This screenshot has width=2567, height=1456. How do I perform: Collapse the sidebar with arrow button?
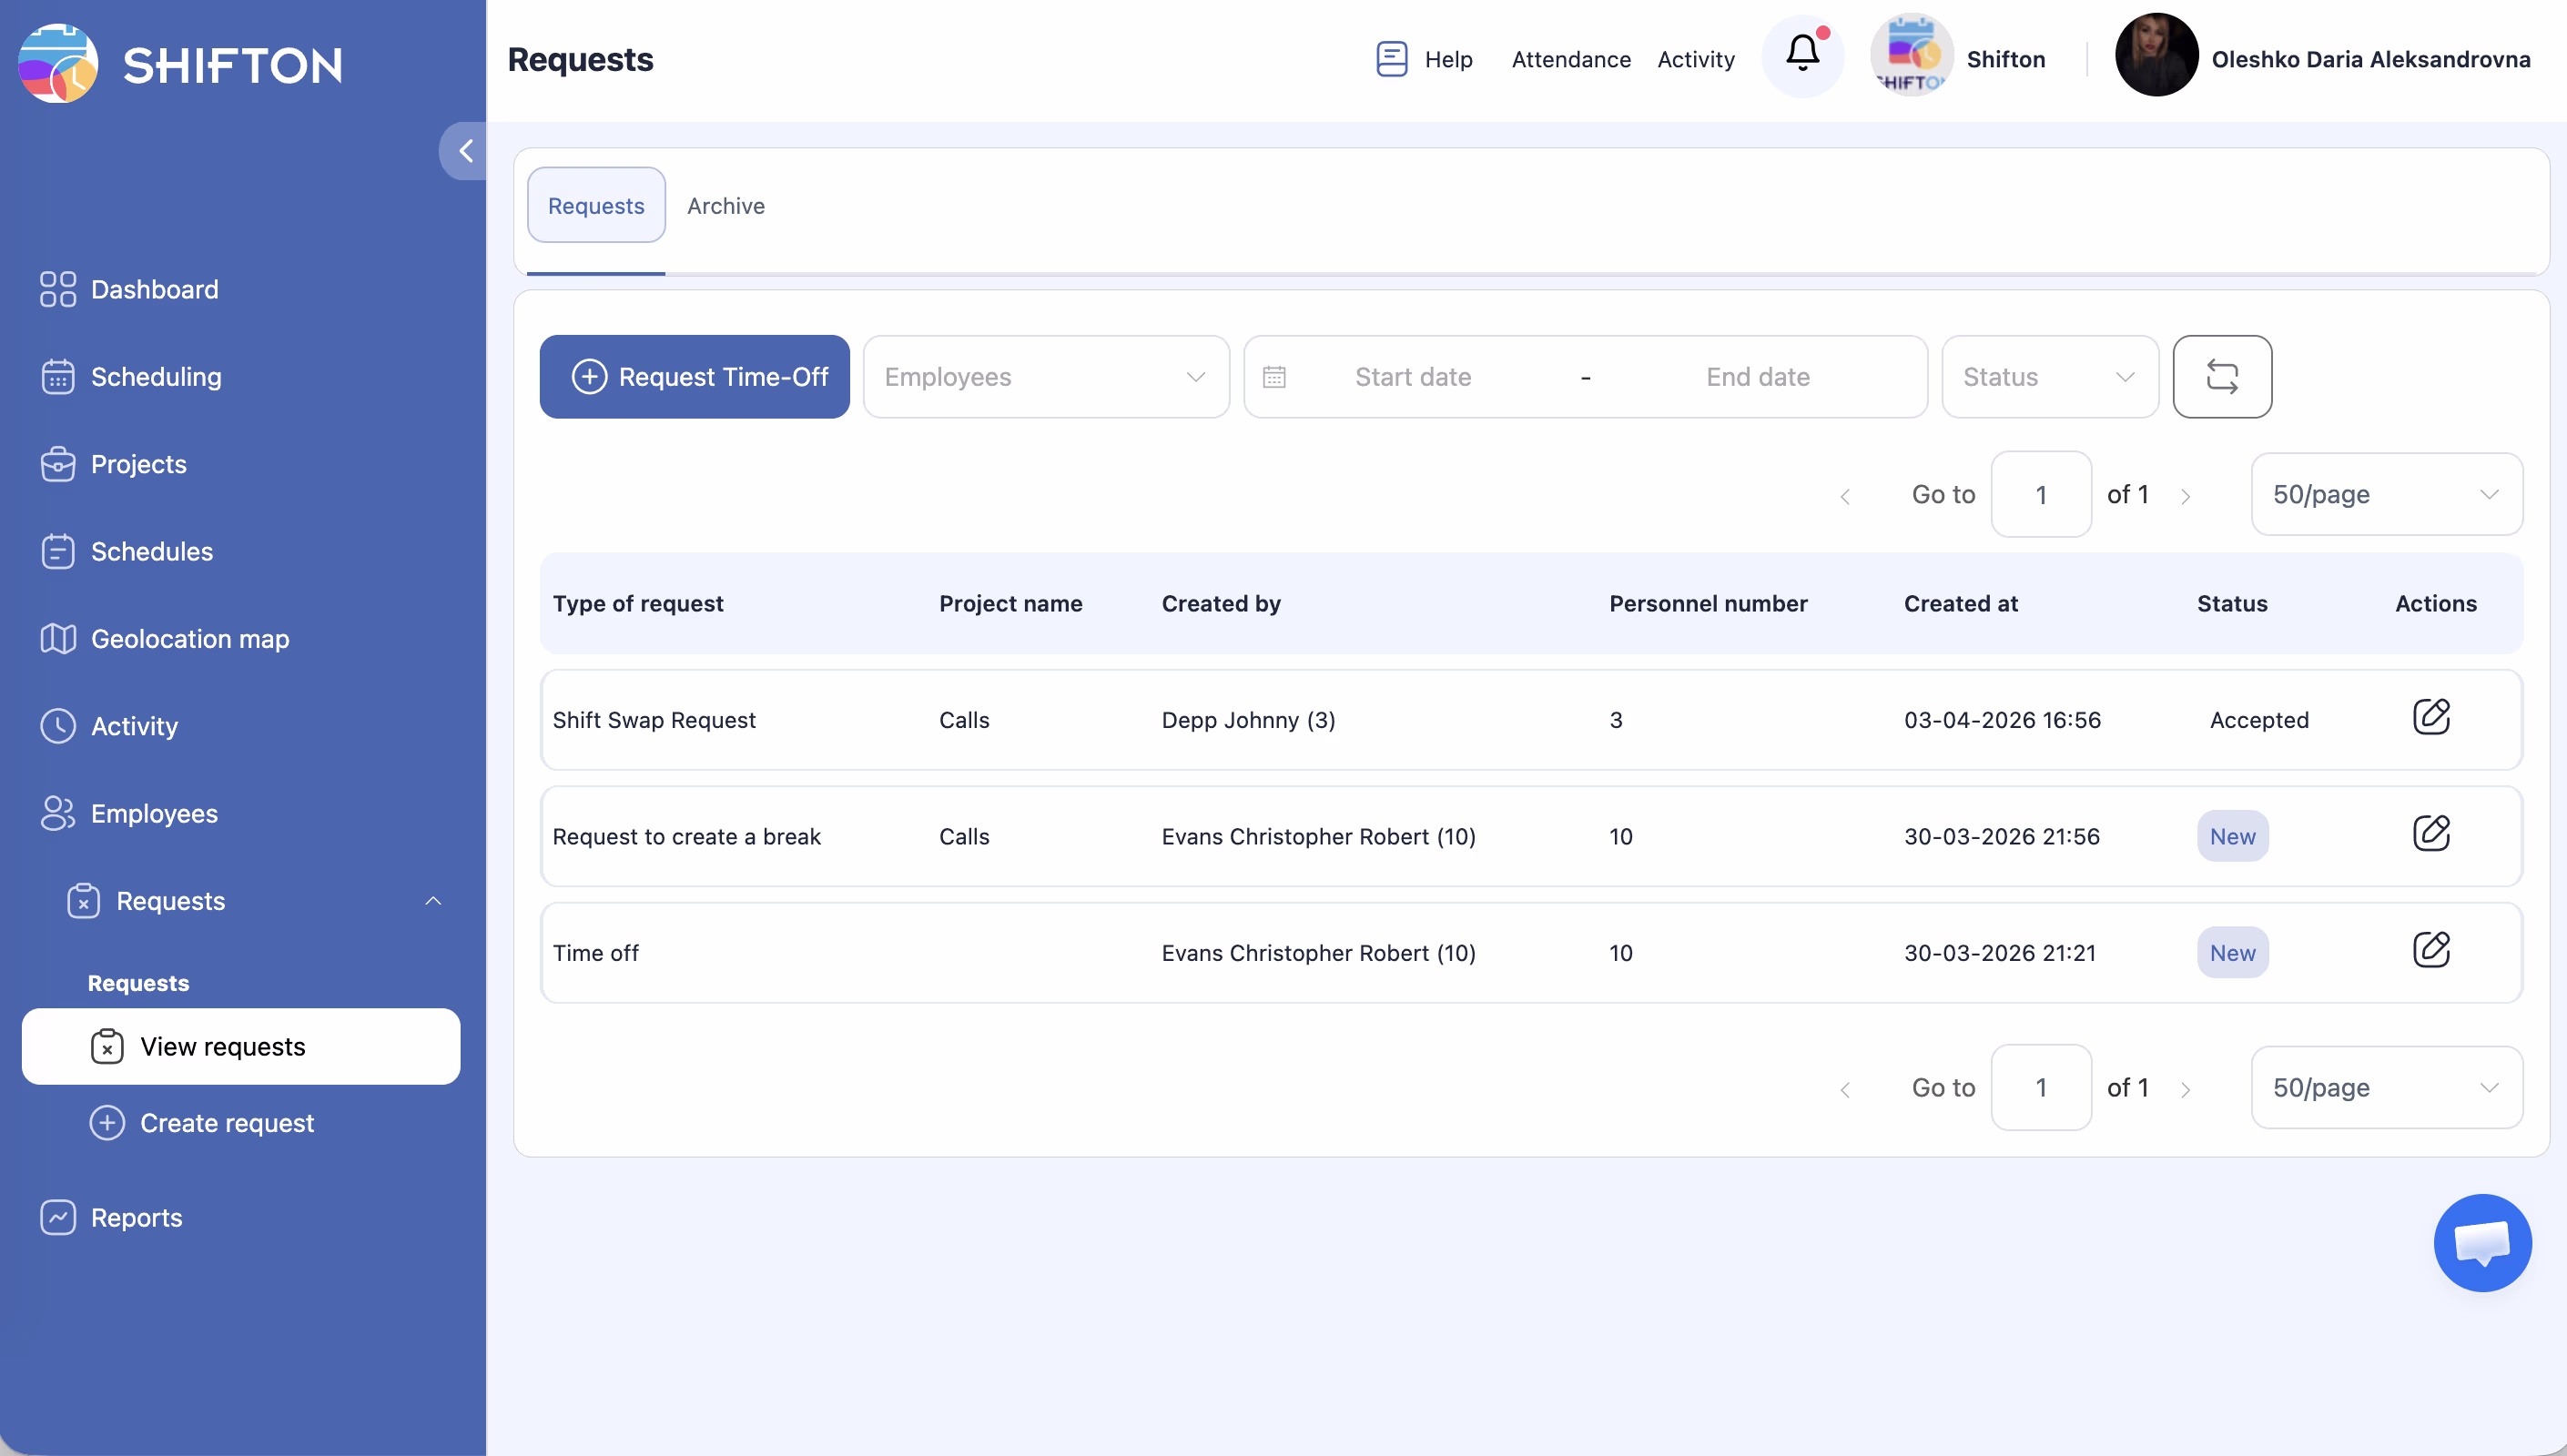465,151
